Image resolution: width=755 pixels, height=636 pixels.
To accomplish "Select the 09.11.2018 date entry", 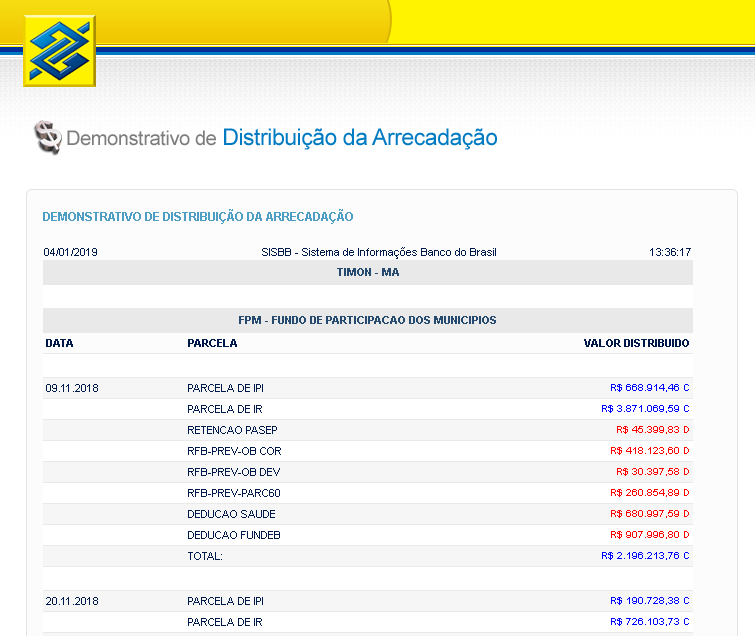I will pos(72,388).
